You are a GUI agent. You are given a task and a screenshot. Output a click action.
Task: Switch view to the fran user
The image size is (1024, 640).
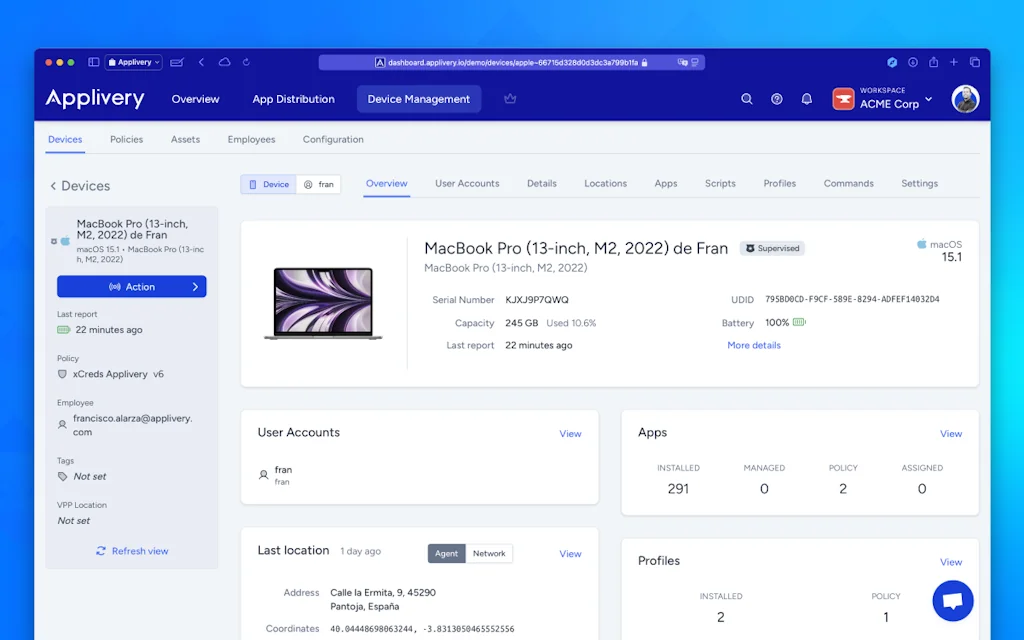pos(319,184)
